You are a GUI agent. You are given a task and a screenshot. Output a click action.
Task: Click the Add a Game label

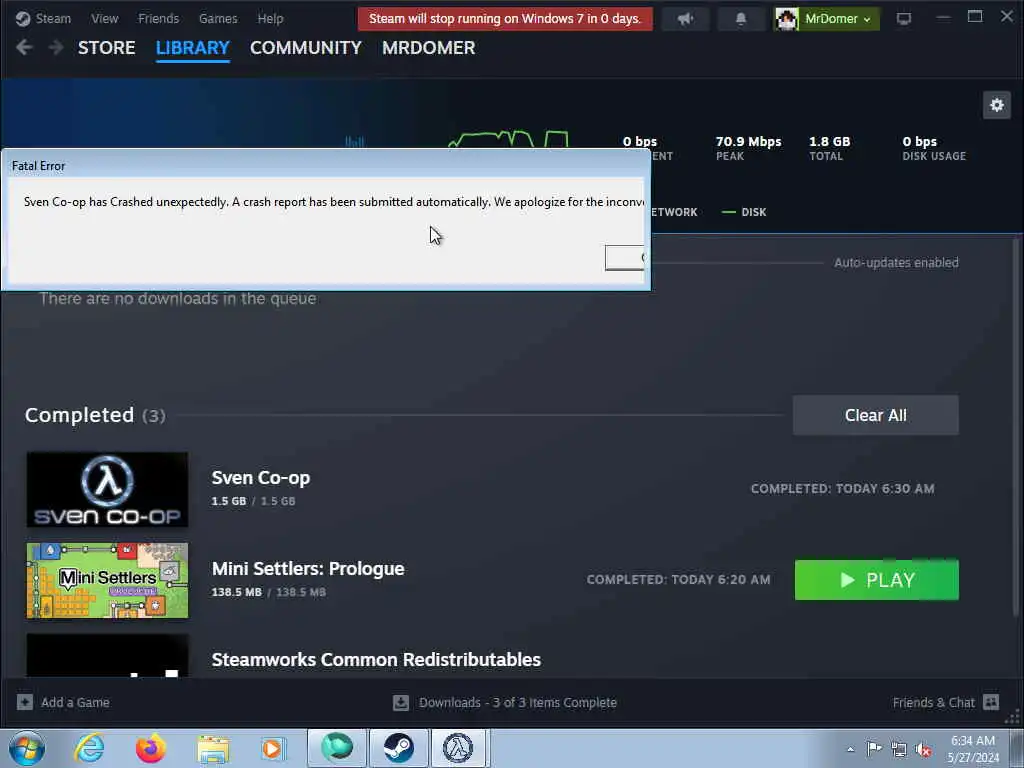tap(75, 703)
